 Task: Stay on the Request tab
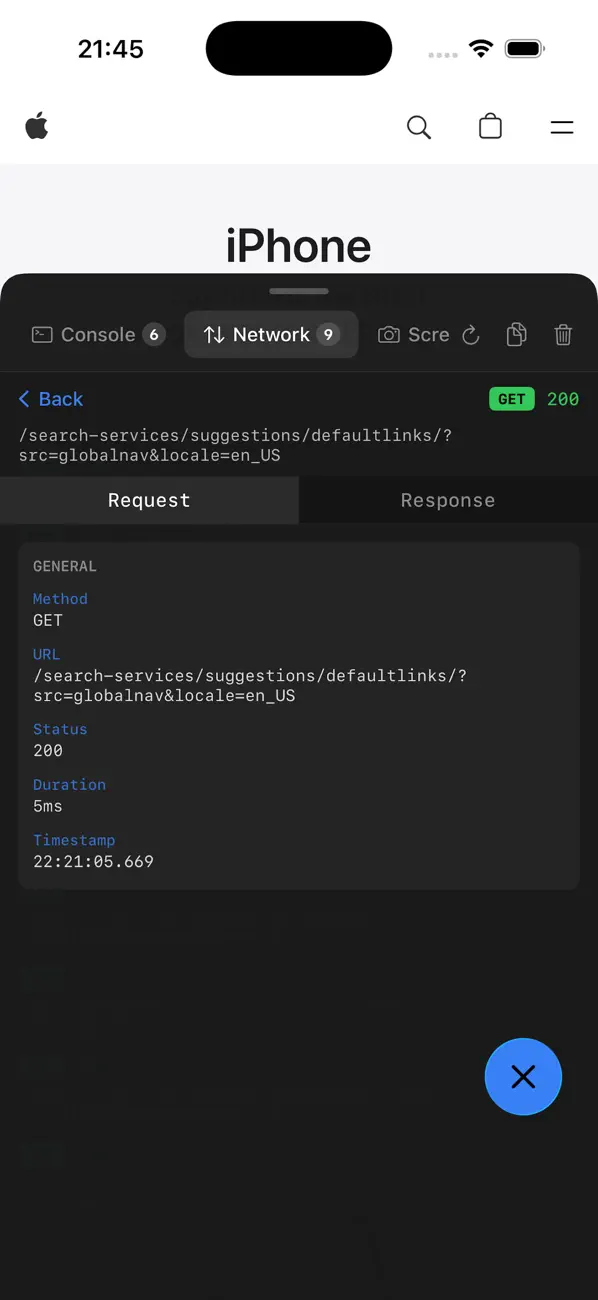pyautogui.click(x=148, y=500)
